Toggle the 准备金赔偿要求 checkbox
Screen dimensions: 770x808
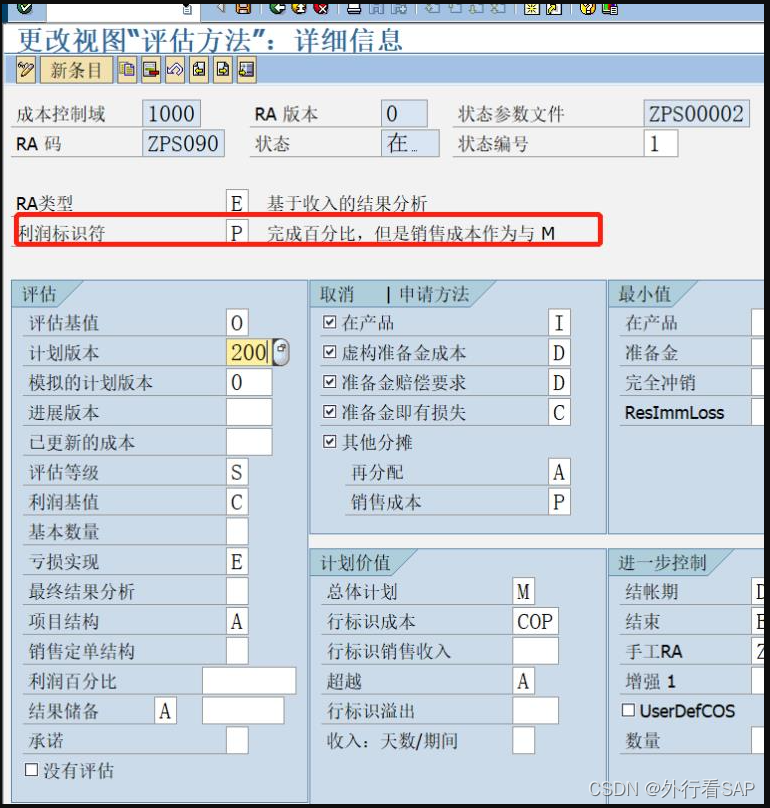pos(329,382)
